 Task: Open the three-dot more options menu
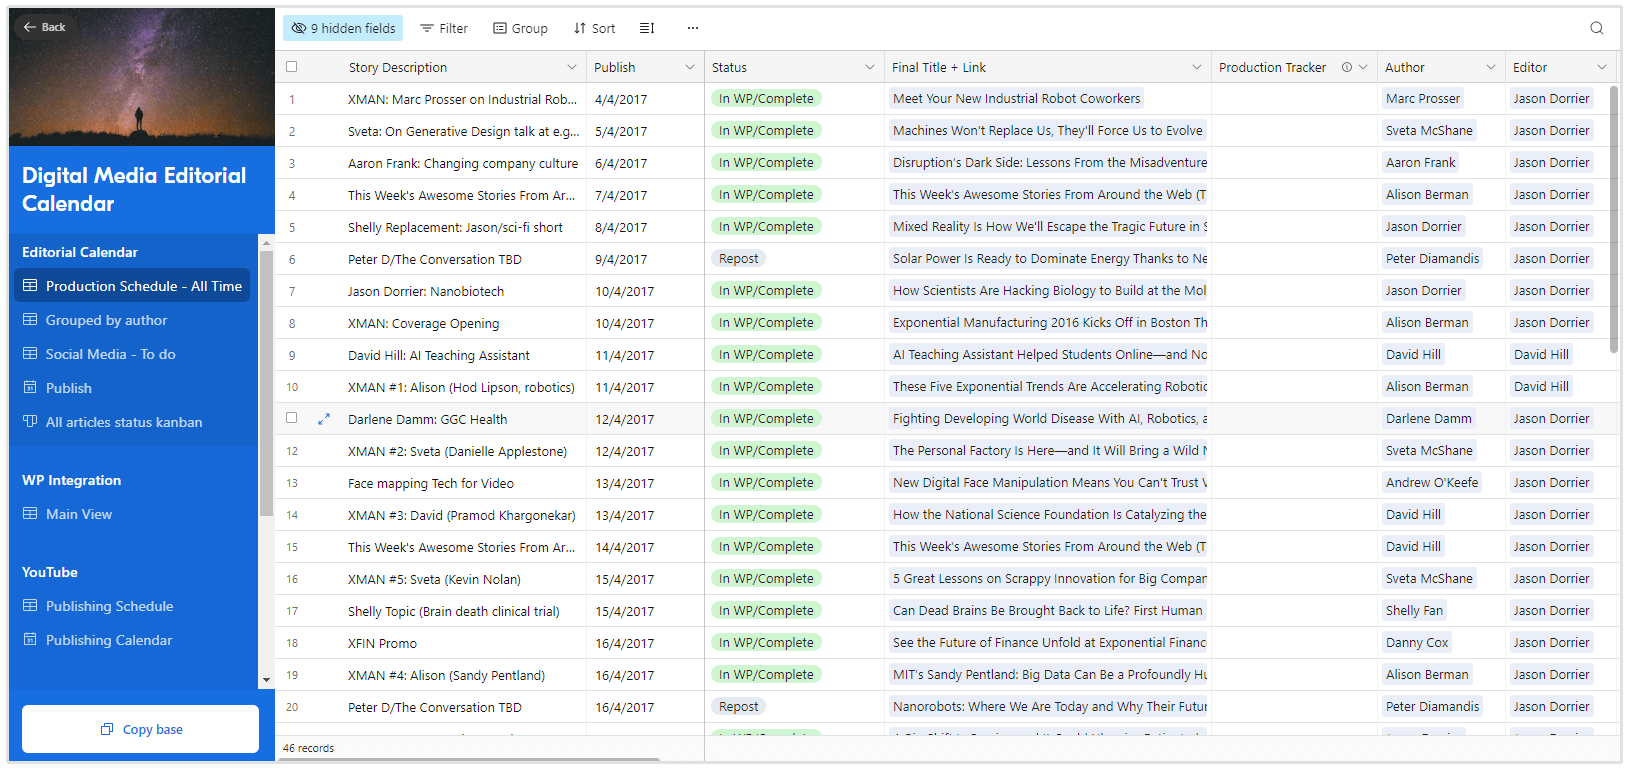click(692, 28)
